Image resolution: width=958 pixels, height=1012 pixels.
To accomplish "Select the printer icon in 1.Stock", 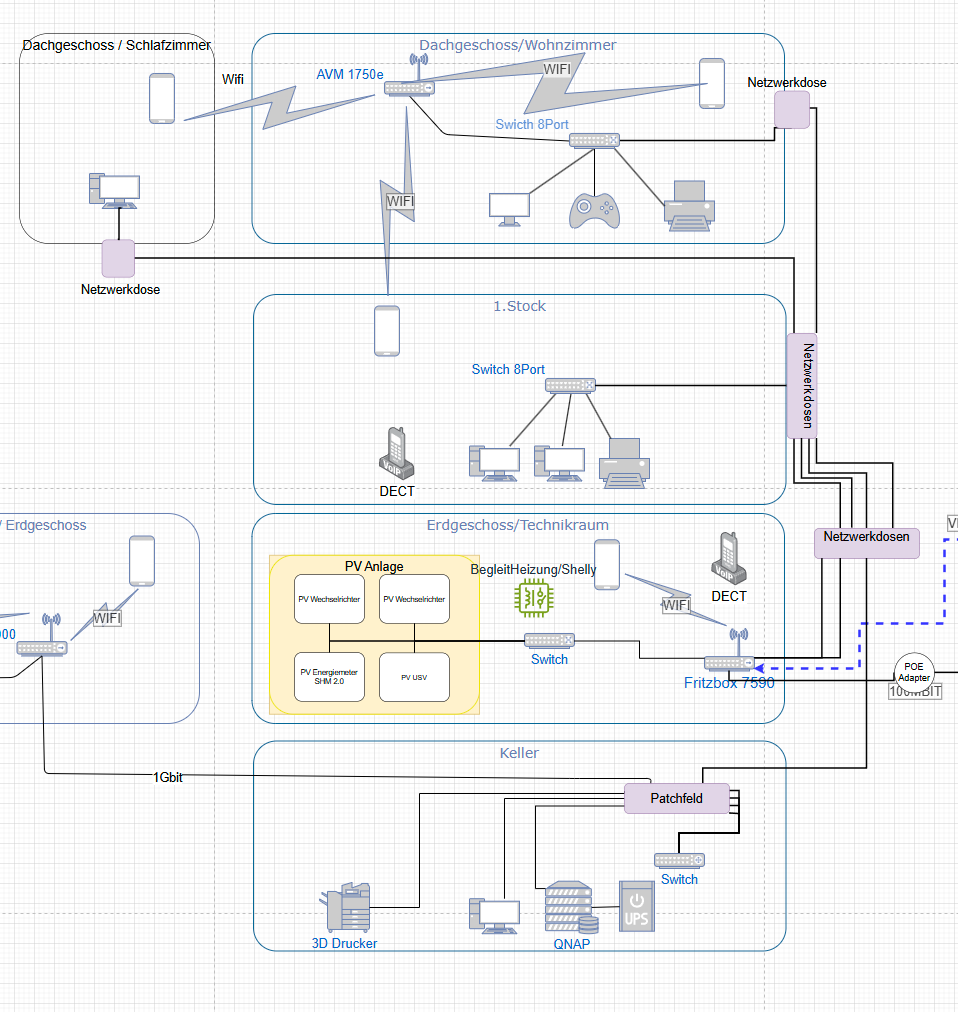I will tap(624, 463).
